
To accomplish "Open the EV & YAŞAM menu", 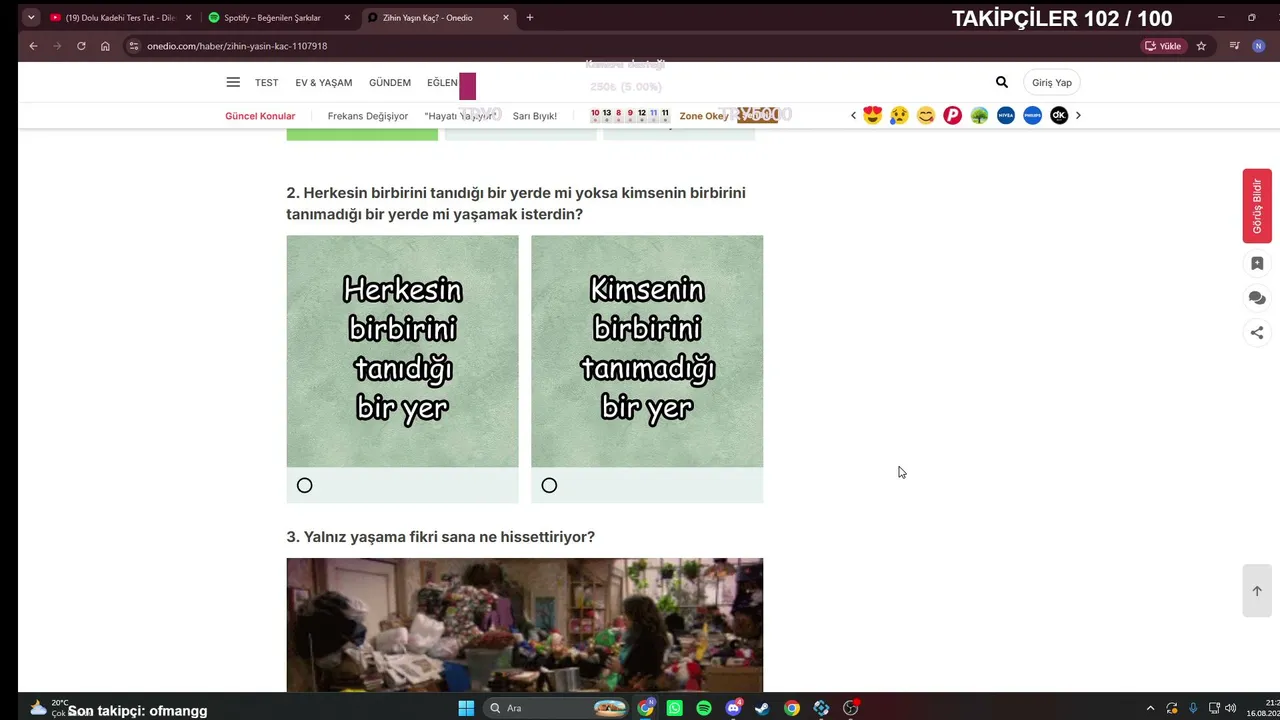I will point(323,83).
